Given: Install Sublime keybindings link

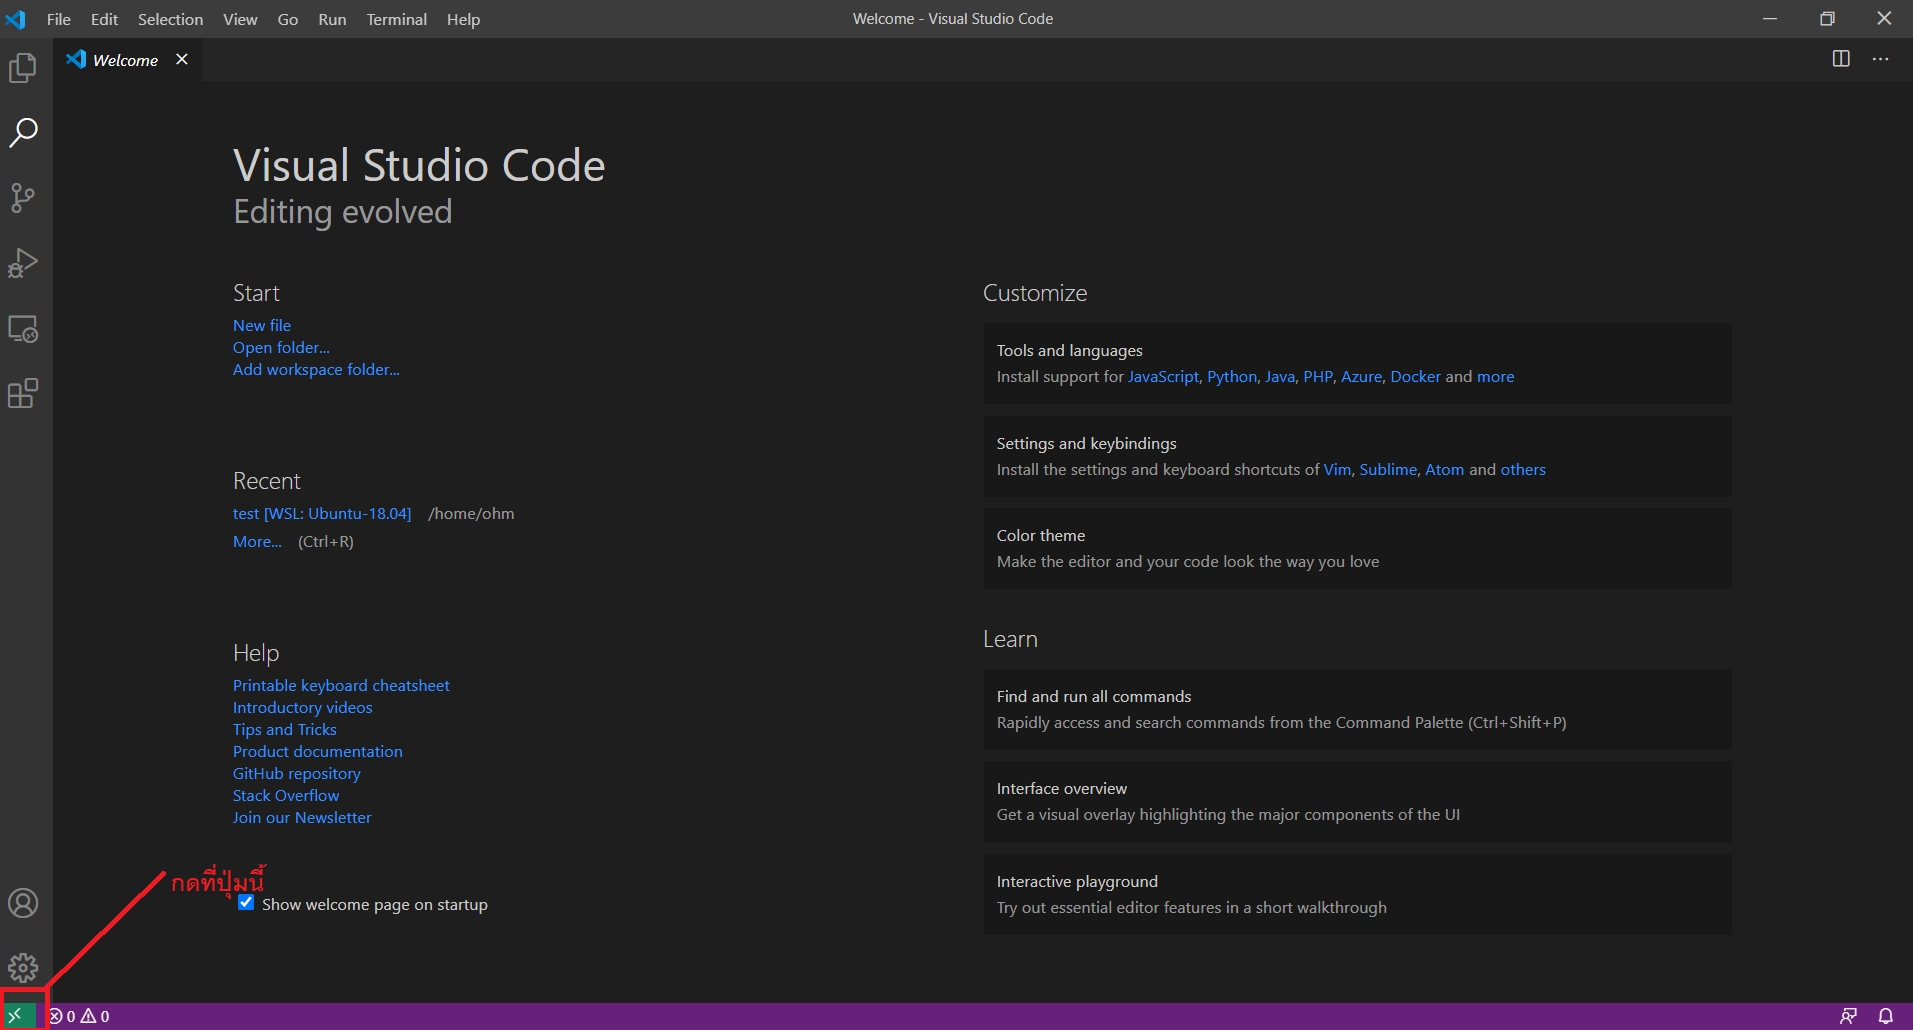Looking at the screenshot, I should [x=1388, y=470].
